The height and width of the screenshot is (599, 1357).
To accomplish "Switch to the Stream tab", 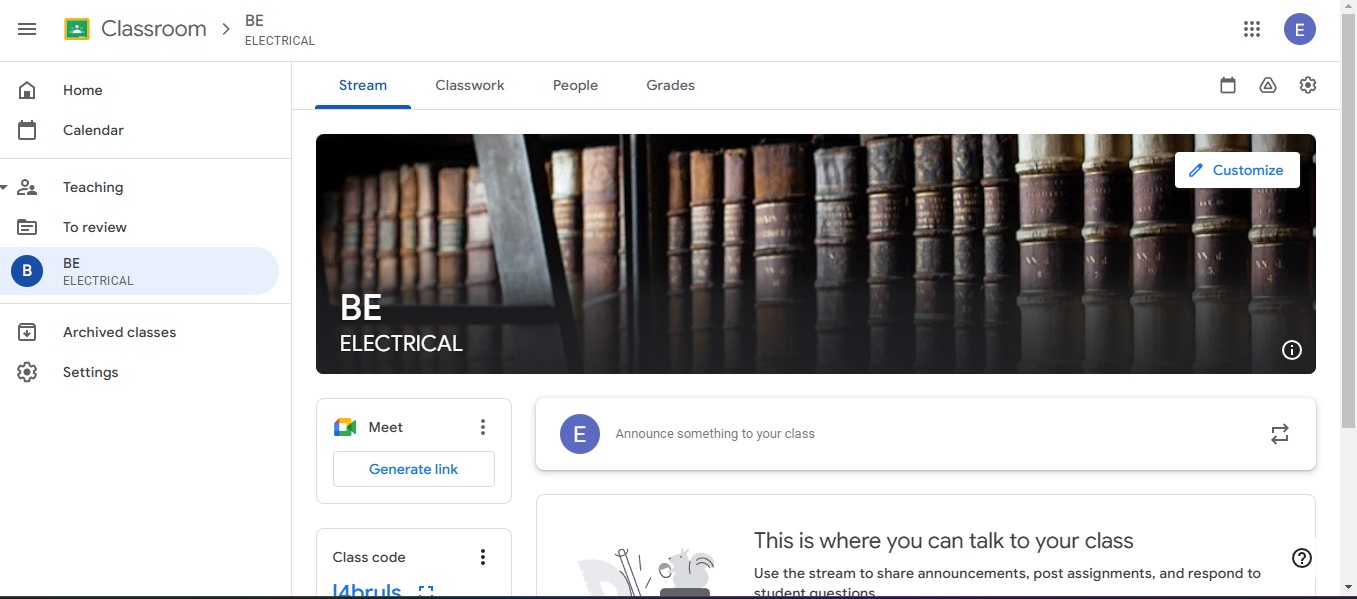I will click(363, 86).
